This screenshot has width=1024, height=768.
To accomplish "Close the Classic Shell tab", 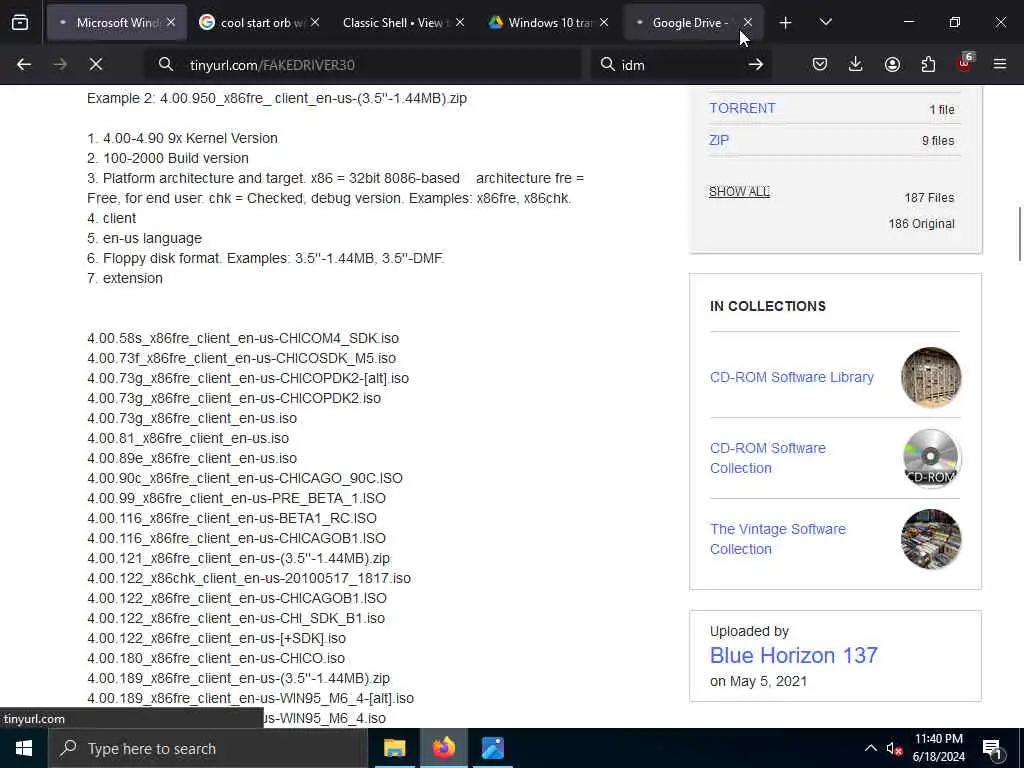I will click(460, 23).
